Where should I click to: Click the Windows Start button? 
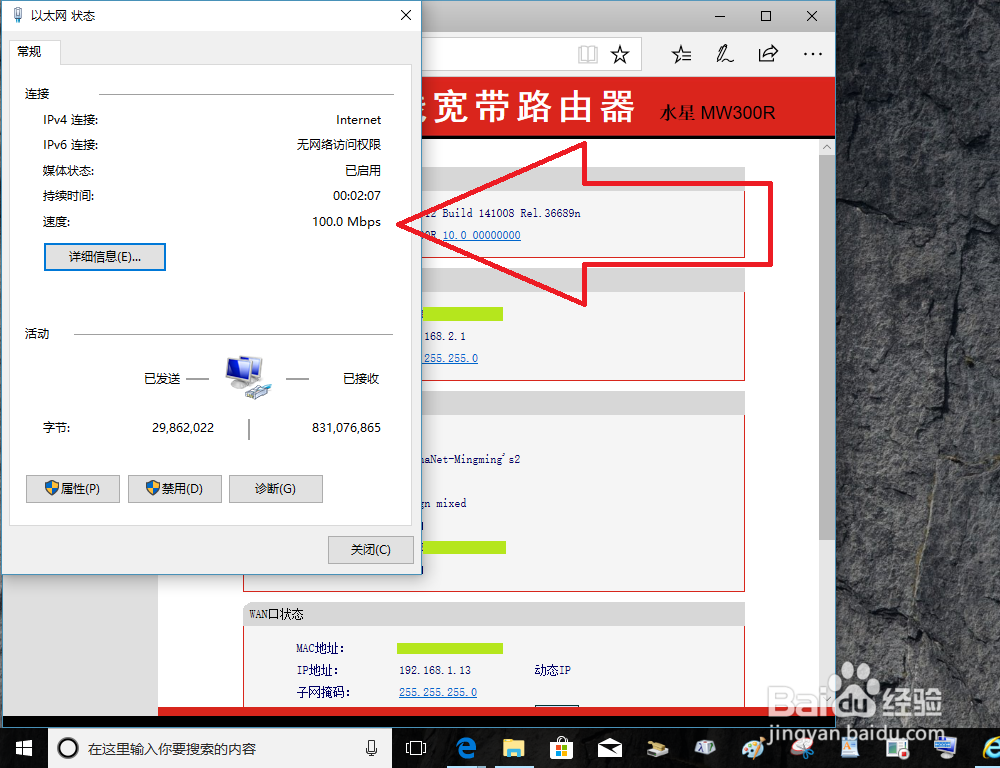22,747
